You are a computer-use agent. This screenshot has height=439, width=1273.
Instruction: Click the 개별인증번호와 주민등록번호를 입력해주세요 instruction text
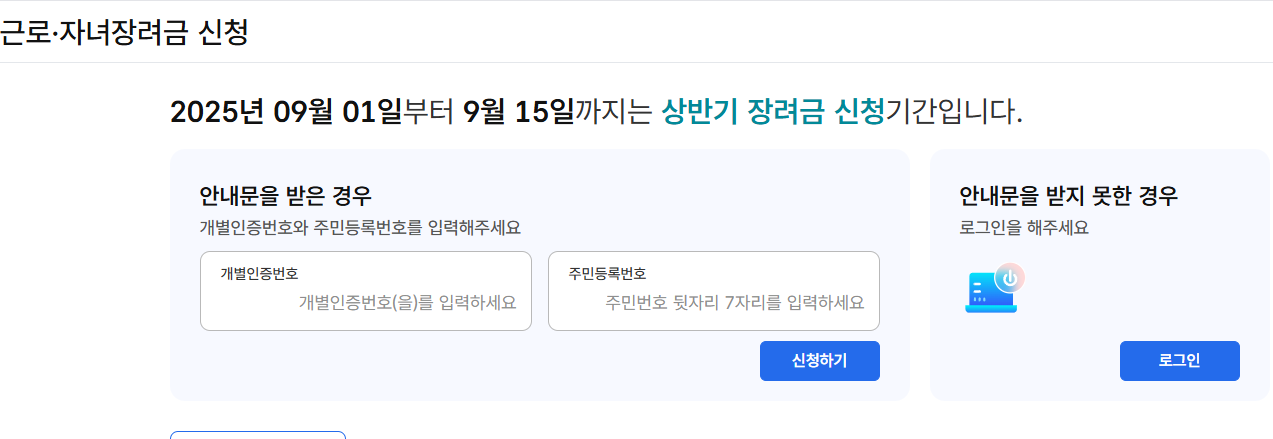[x=360, y=228]
